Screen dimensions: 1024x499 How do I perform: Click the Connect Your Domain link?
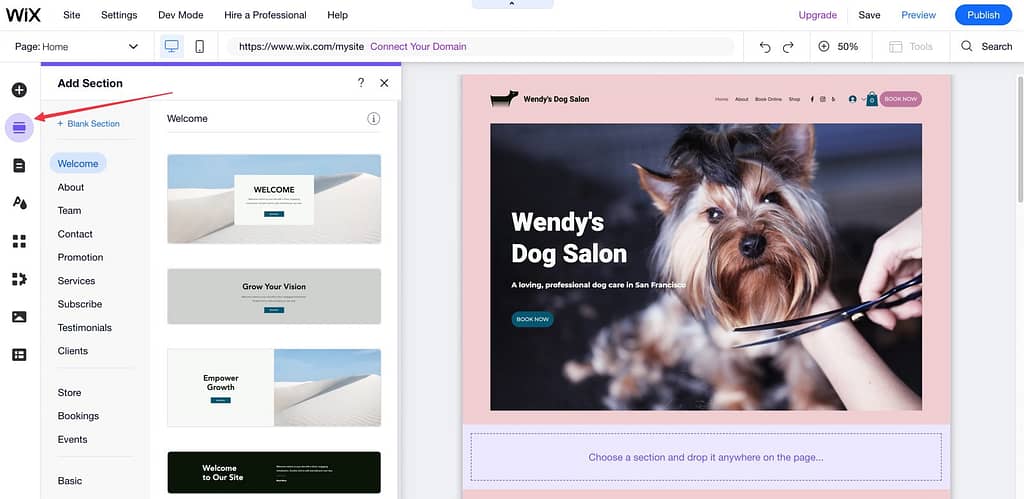coord(418,47)
